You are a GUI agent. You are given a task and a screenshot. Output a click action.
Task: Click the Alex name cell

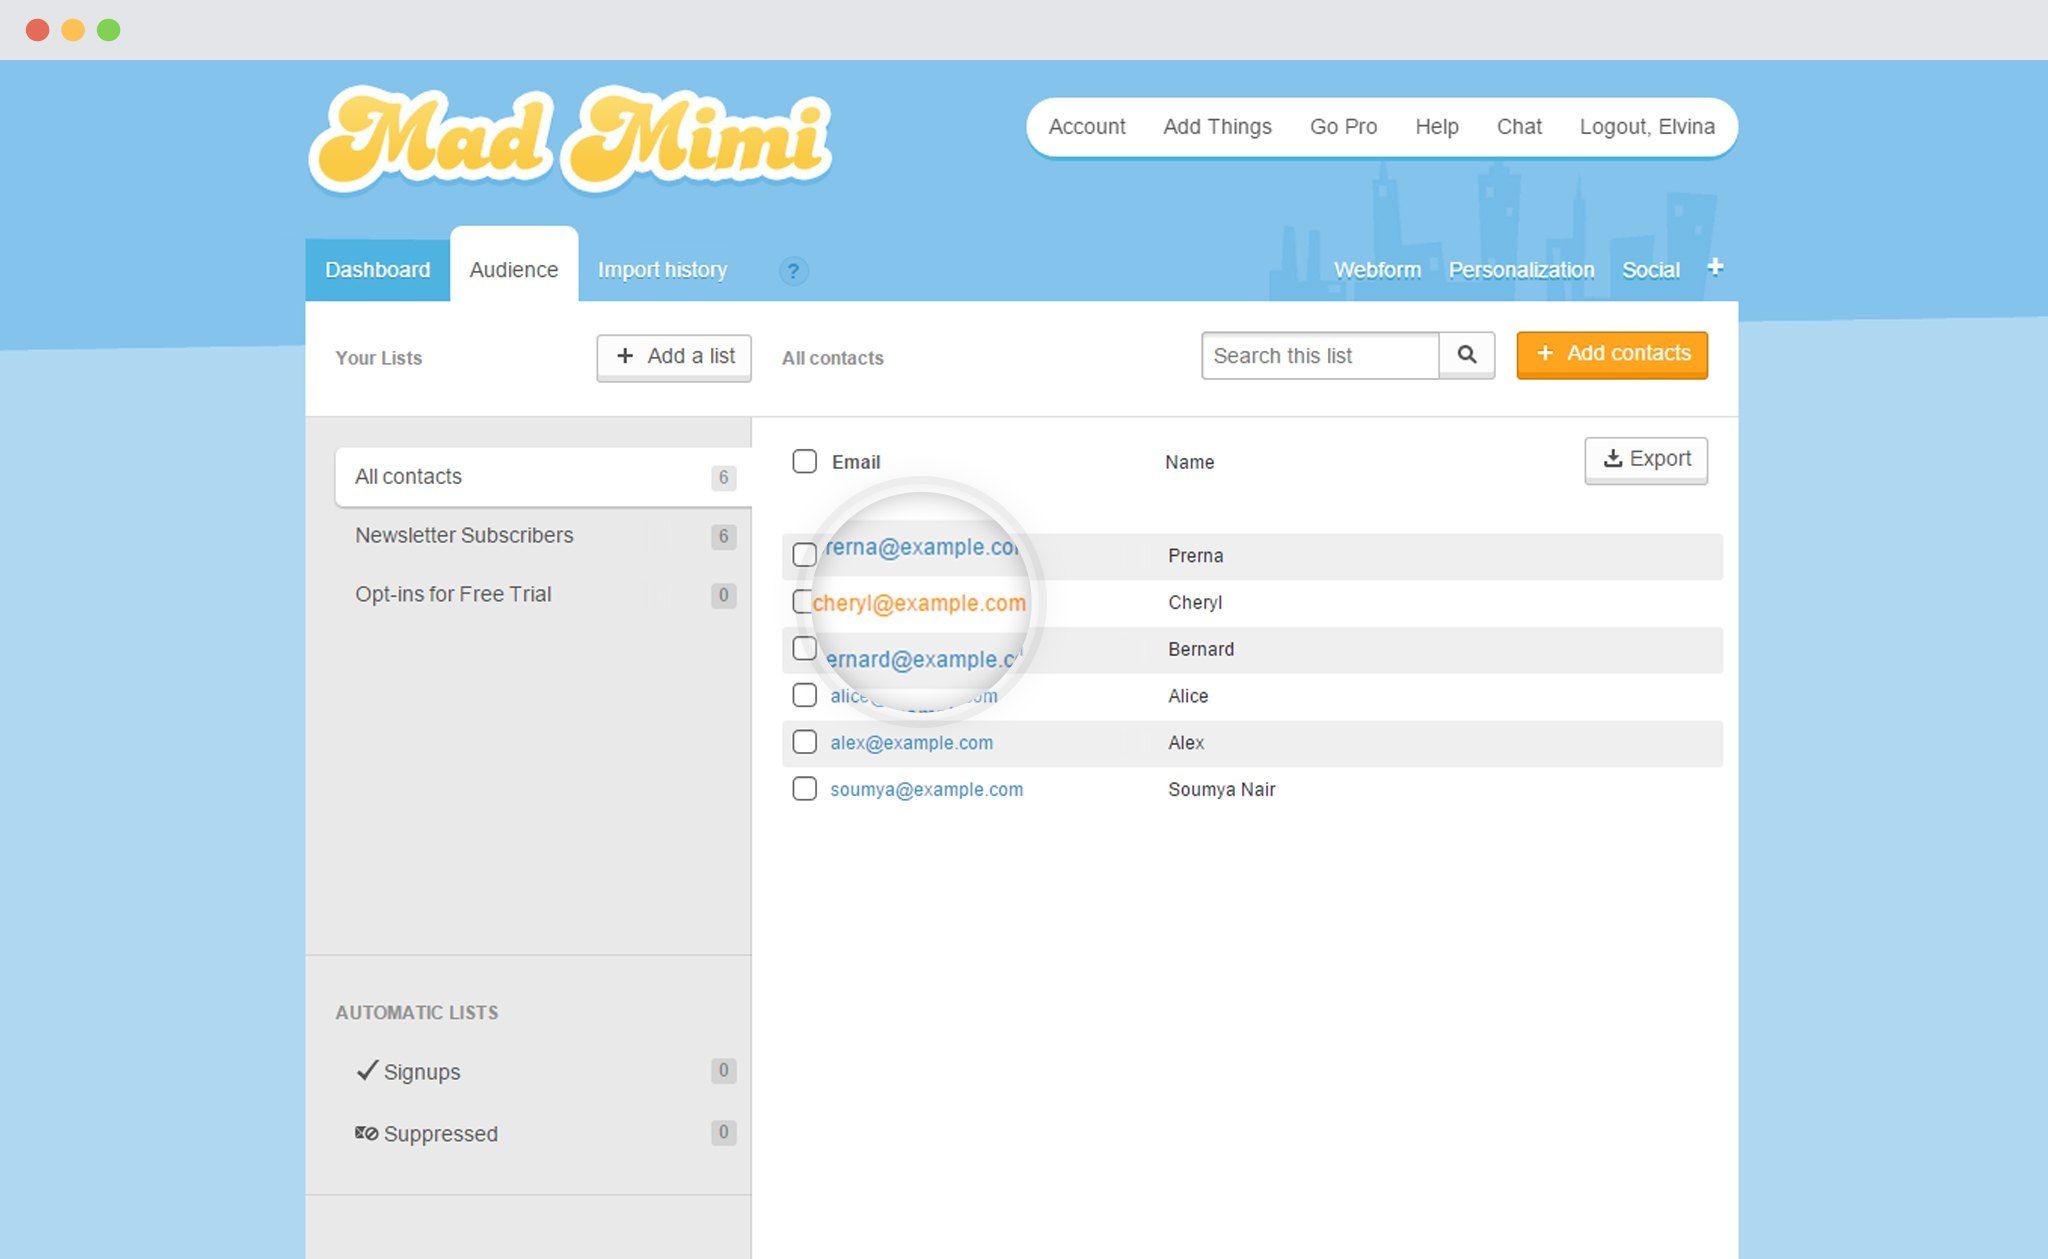(x=1186, y=743)
